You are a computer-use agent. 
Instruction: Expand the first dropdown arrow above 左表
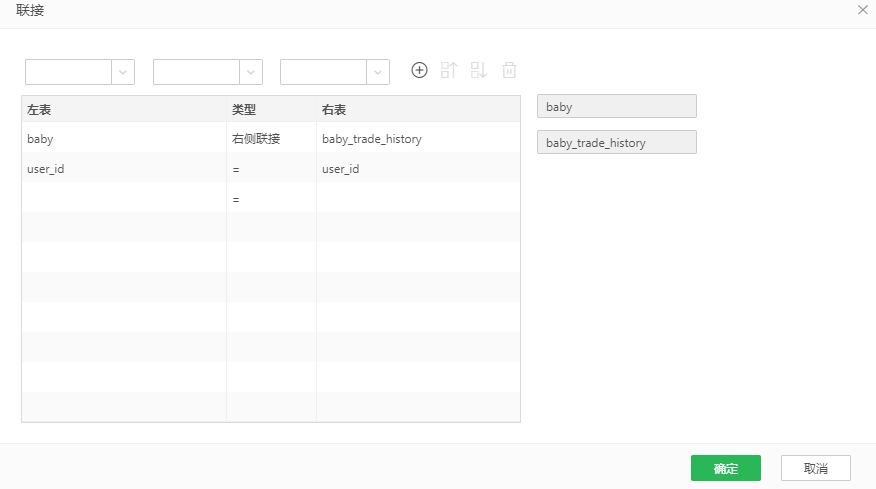point(123,72)
